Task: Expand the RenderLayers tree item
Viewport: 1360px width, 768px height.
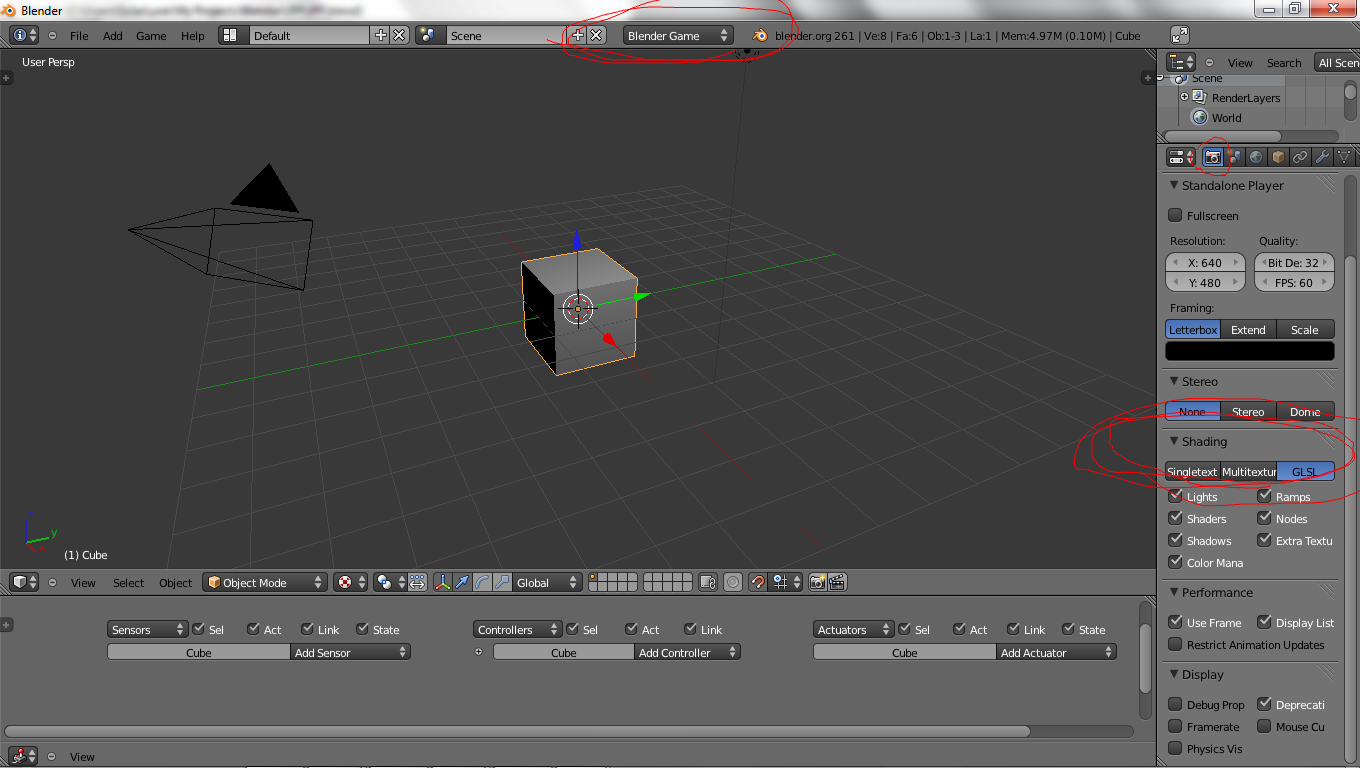Action: click(1184, 97)
